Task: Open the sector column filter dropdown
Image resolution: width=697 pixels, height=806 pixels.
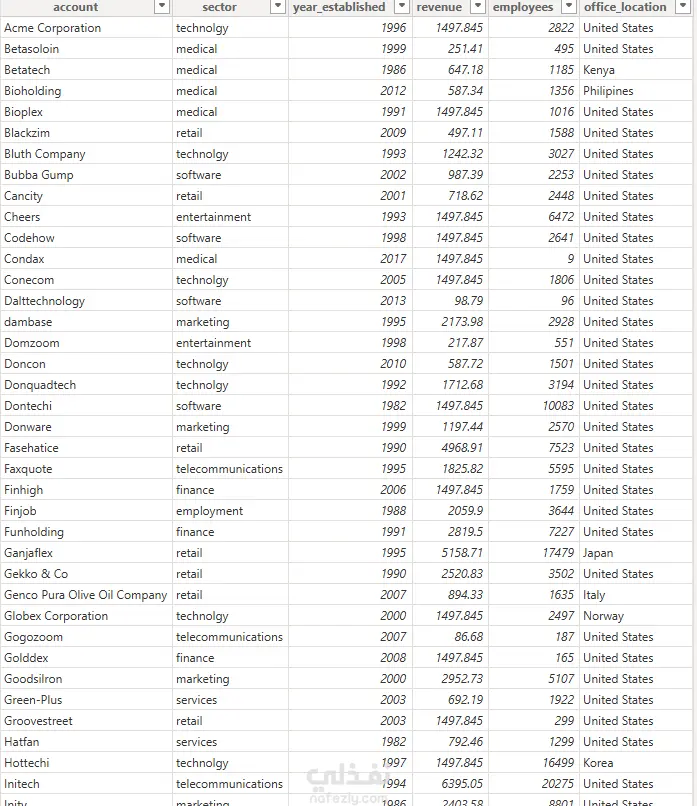Action: click(278, 7)
